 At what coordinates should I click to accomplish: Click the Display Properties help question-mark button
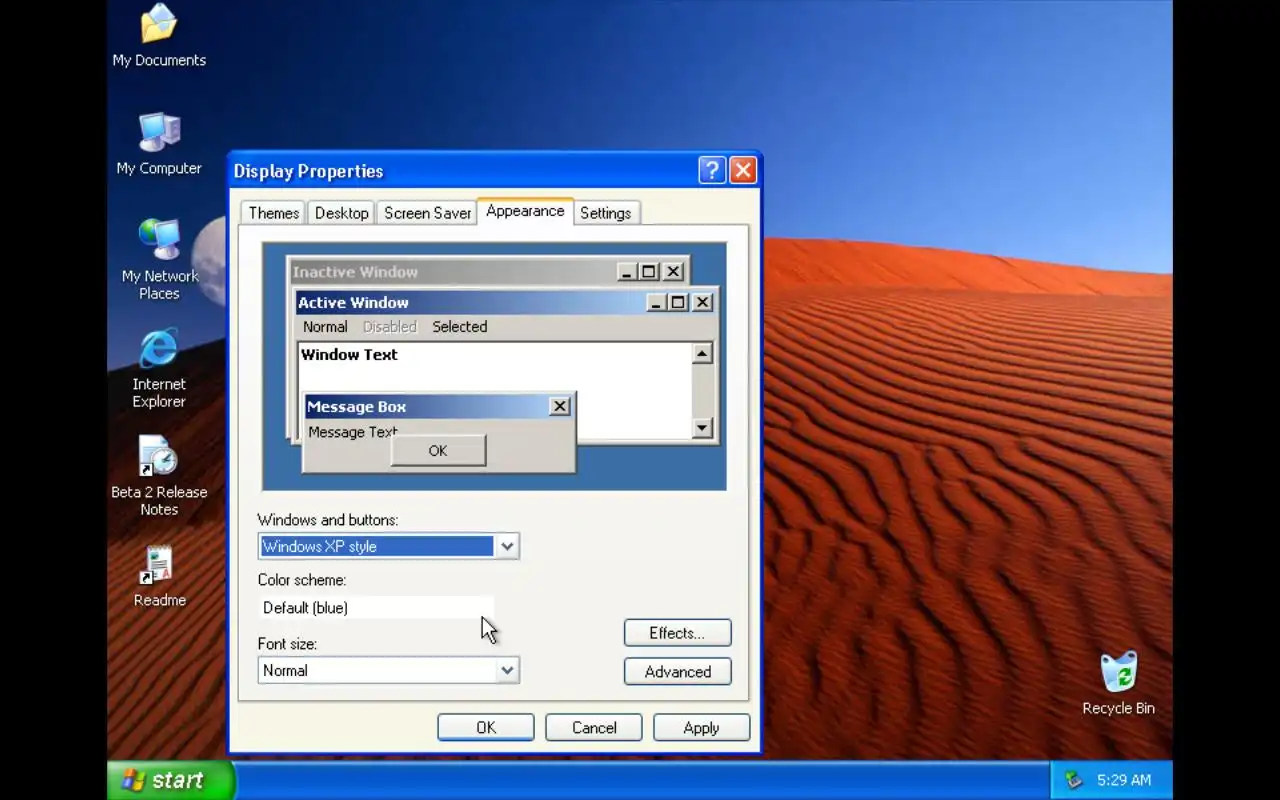(x=711, y=170)
